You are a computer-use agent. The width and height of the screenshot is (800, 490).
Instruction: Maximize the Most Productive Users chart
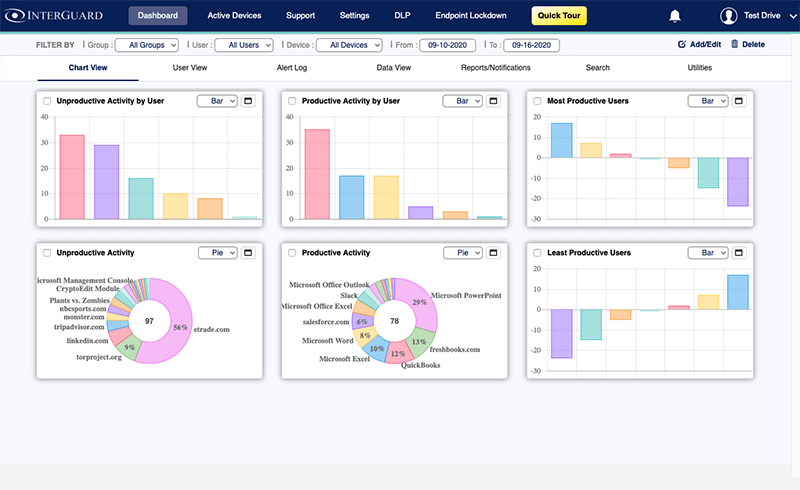(x=738, y=101)
